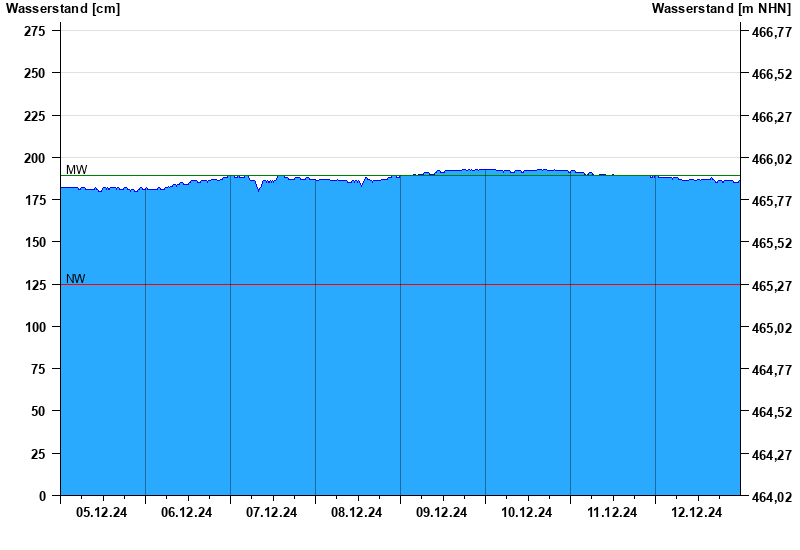Click the 100 tick label on left axis
This screenshot has height=550, width=800.
pos(35,328)
